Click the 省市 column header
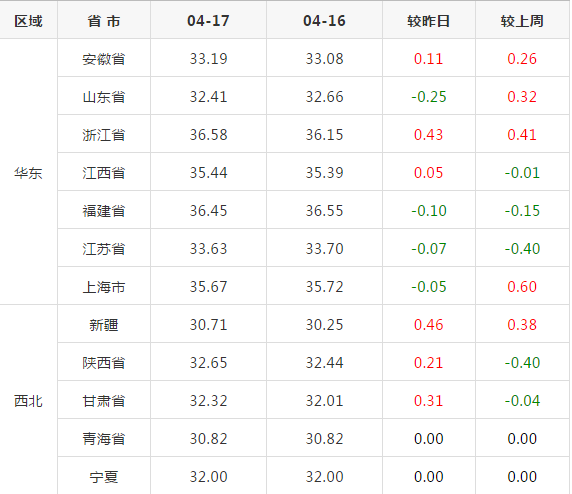The height and width of the screenshot is (494, 572). (104, 21)
